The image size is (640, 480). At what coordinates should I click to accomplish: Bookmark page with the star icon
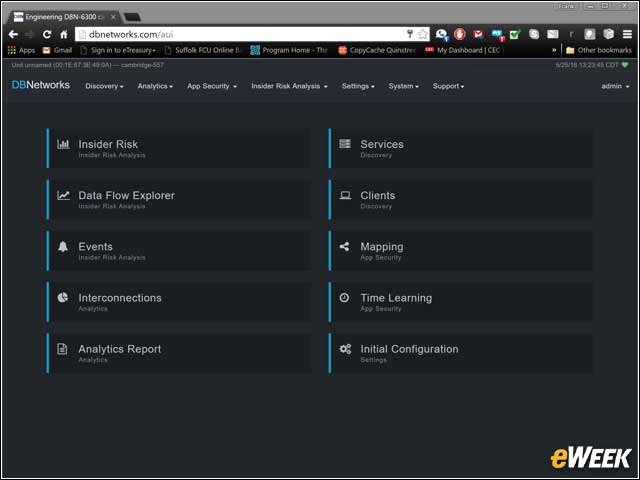(x=423, y=34)
